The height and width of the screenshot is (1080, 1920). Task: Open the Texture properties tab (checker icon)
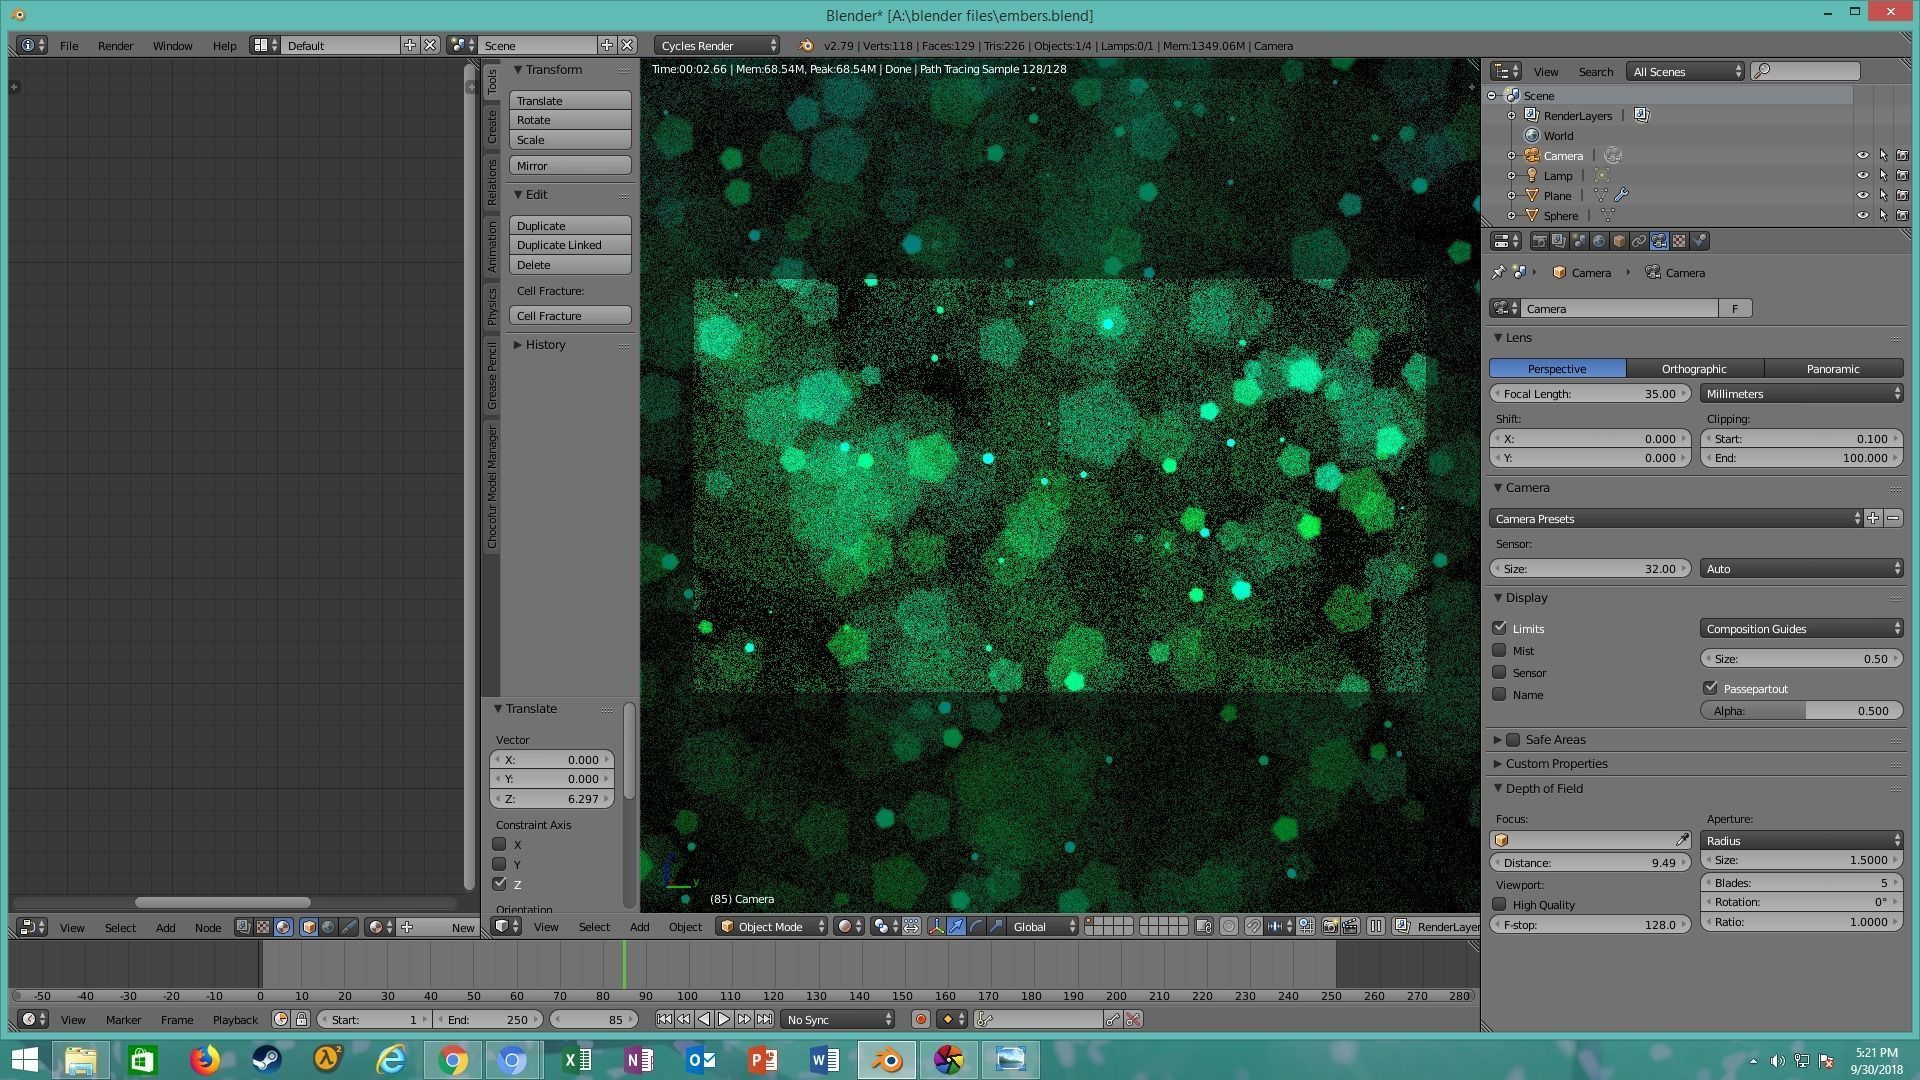[1680, 241]
